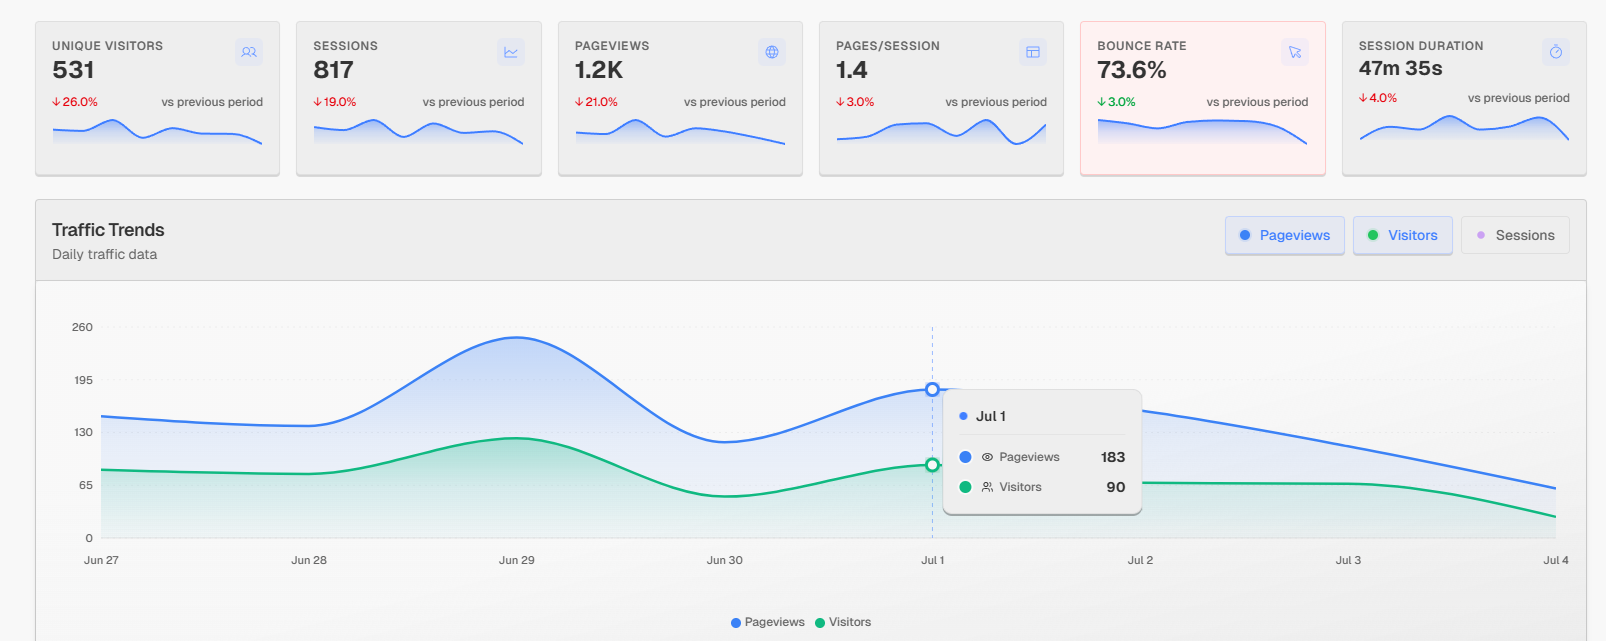Click the Jul 1 visitors data point

[x=932, y=465]
